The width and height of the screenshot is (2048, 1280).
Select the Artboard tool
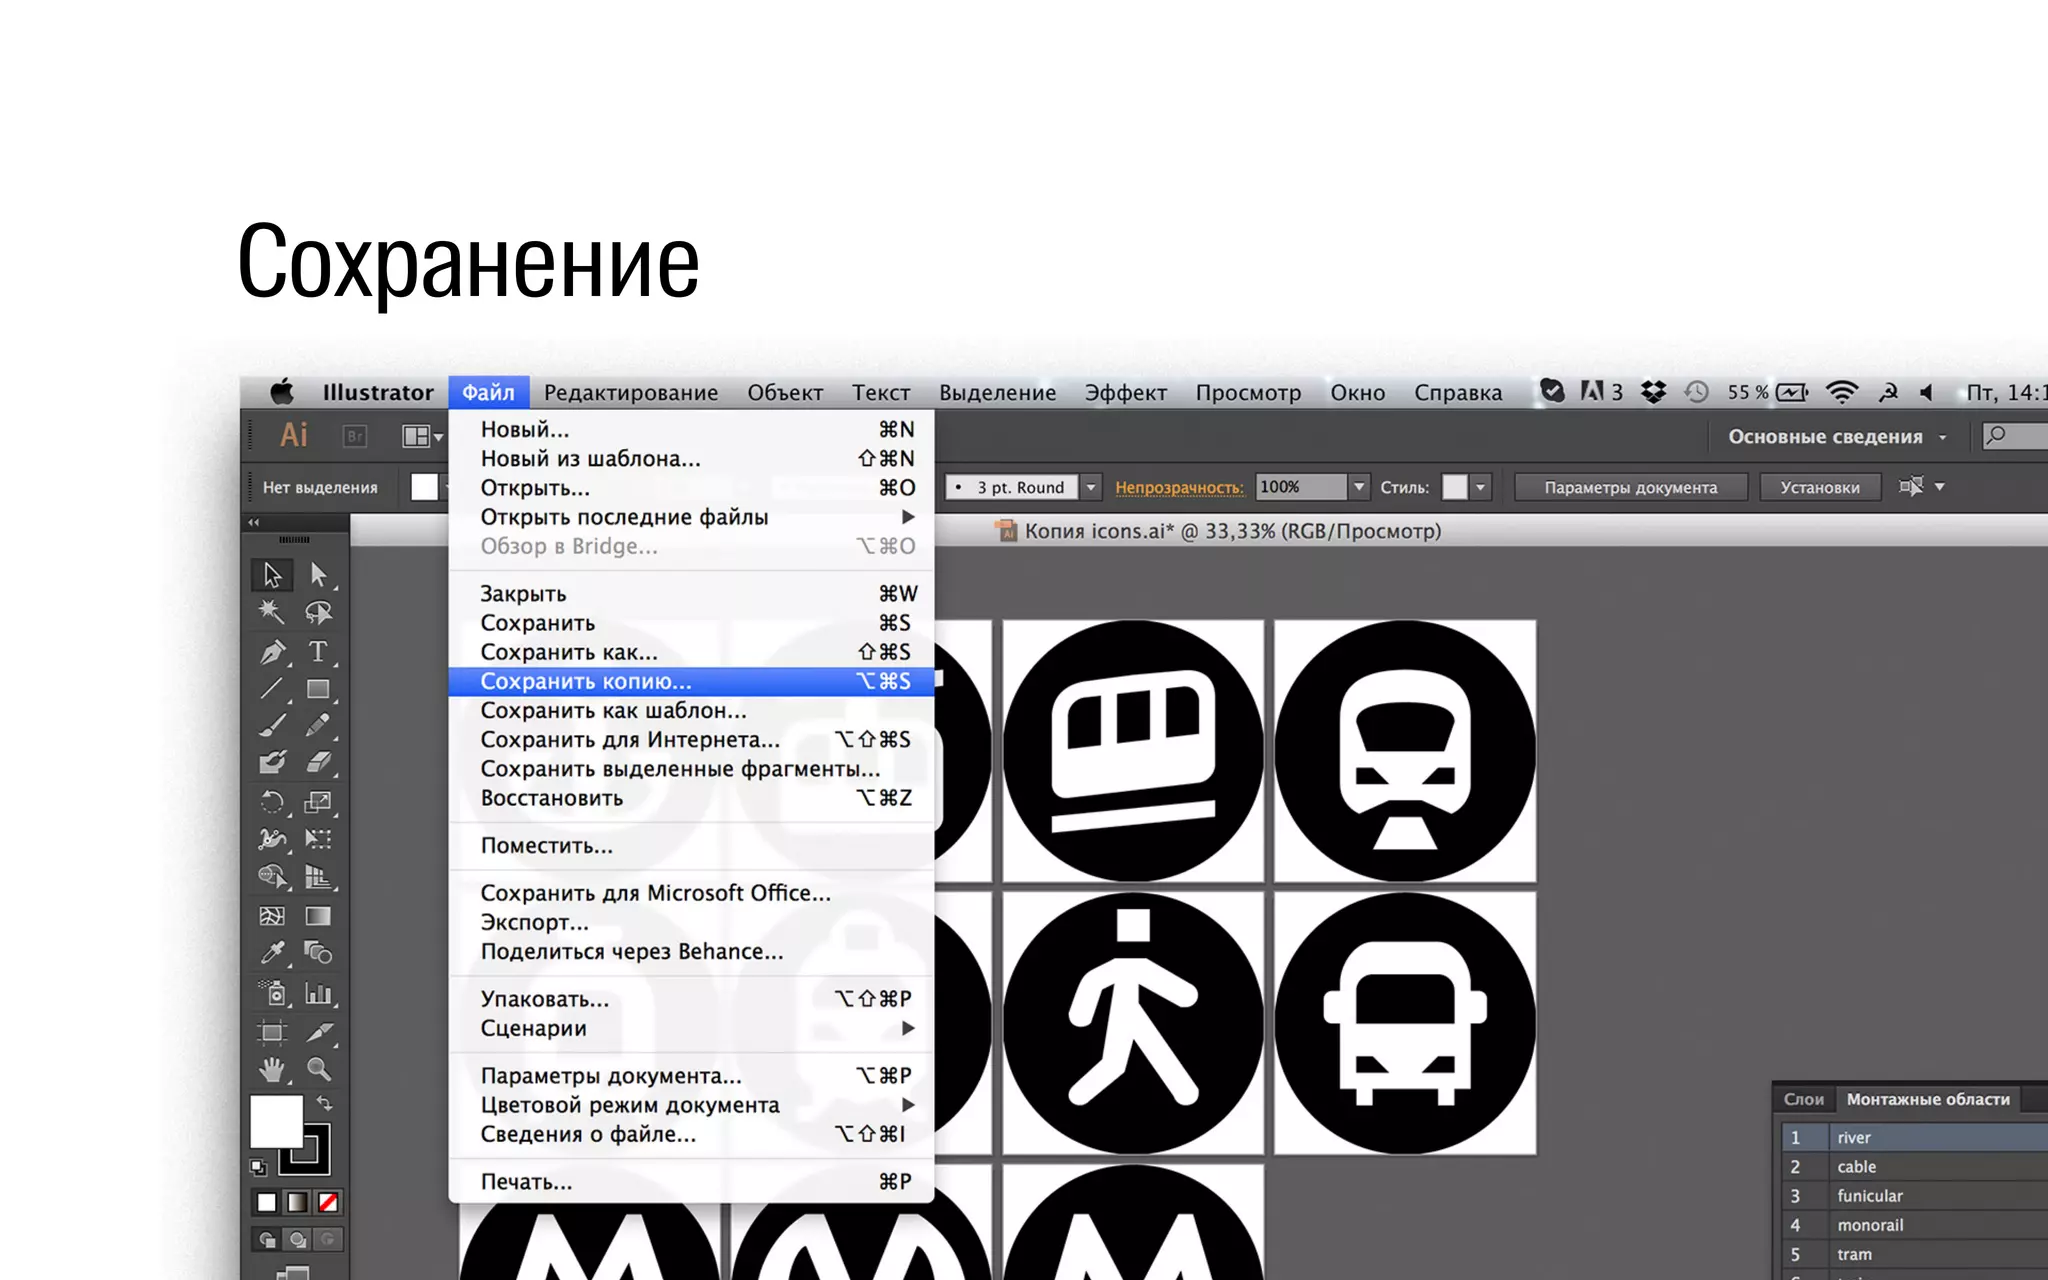coord(272,1032)
